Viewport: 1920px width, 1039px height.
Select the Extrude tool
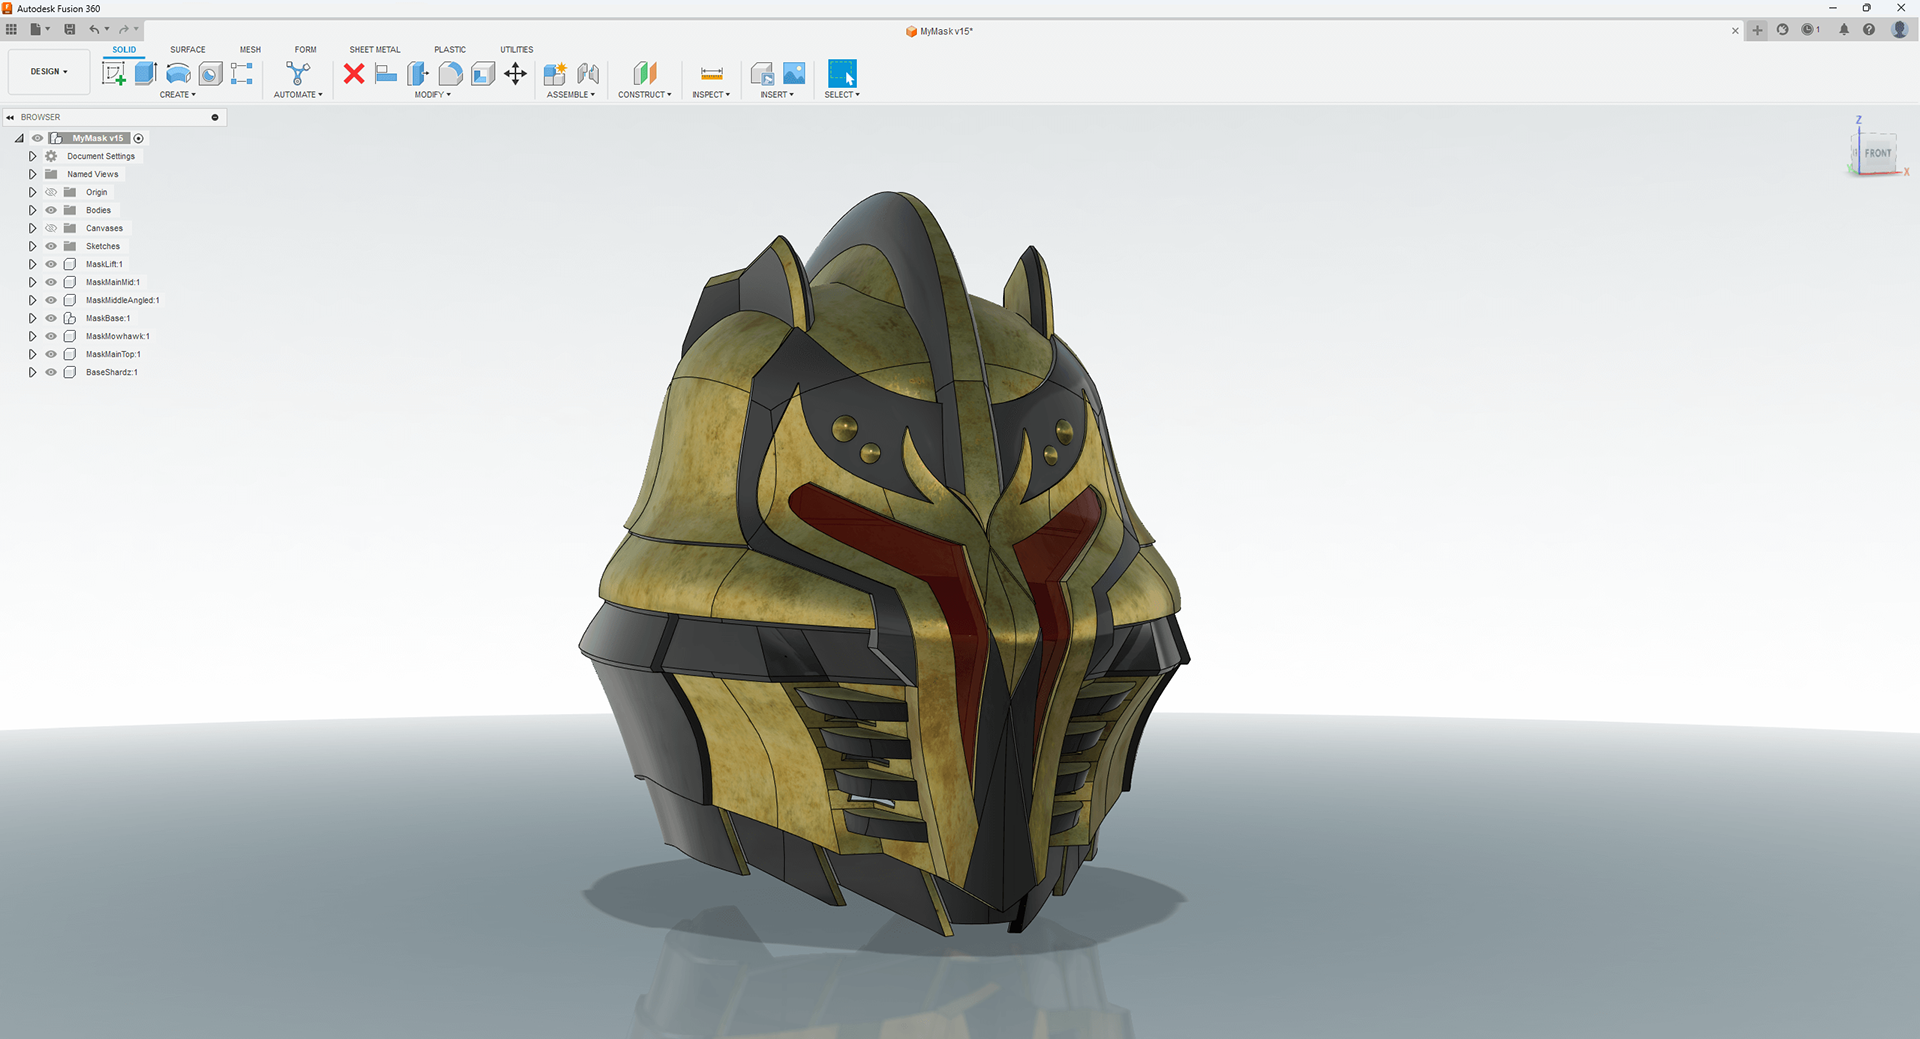tap(146, 73)
